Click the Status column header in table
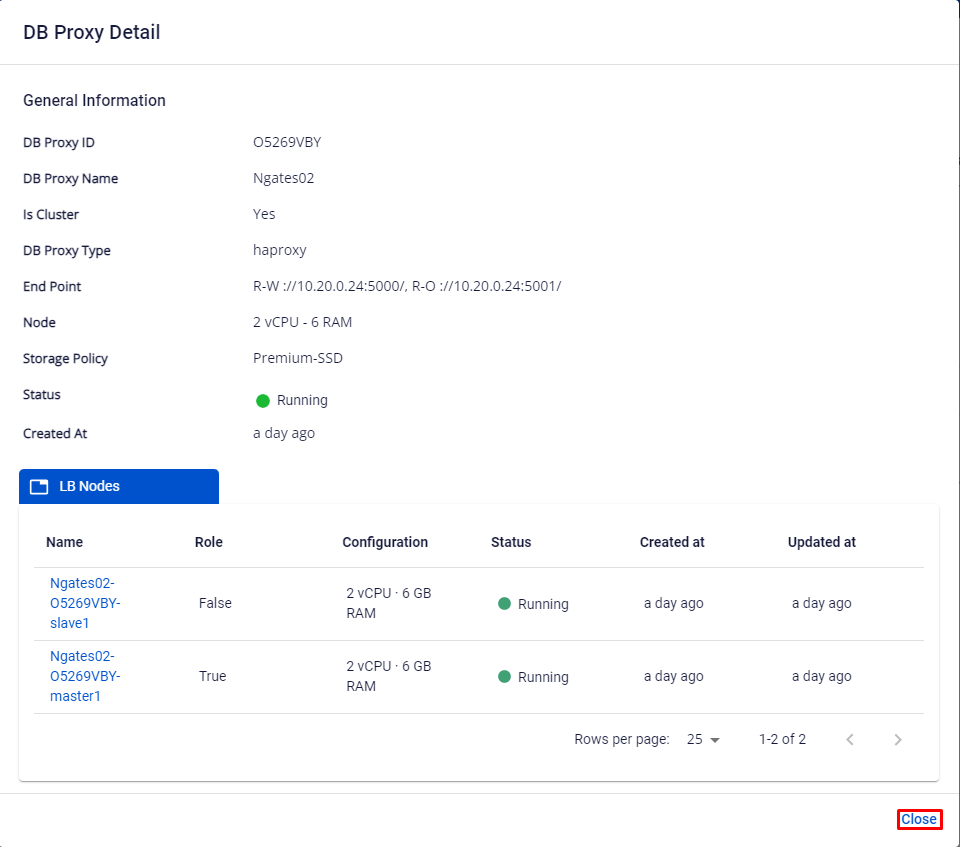Screen dimensions: 960x847 pos(511,542)
